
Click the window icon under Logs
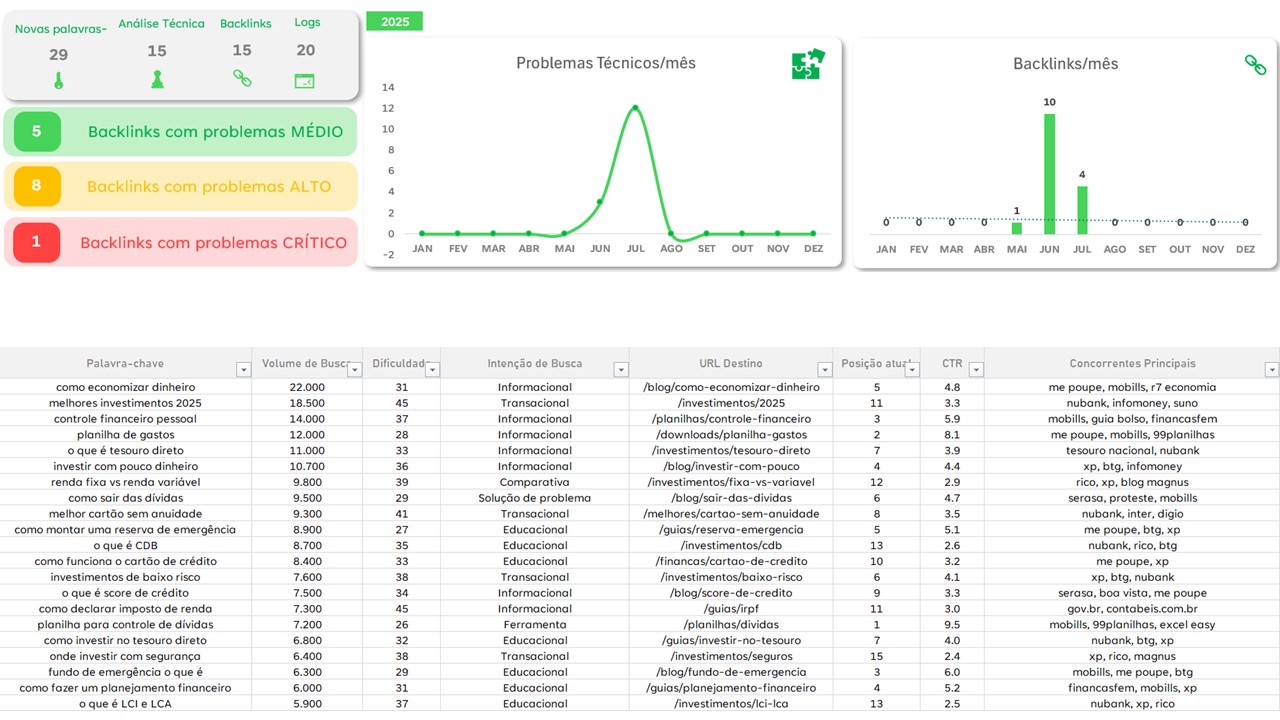point(305,81)
